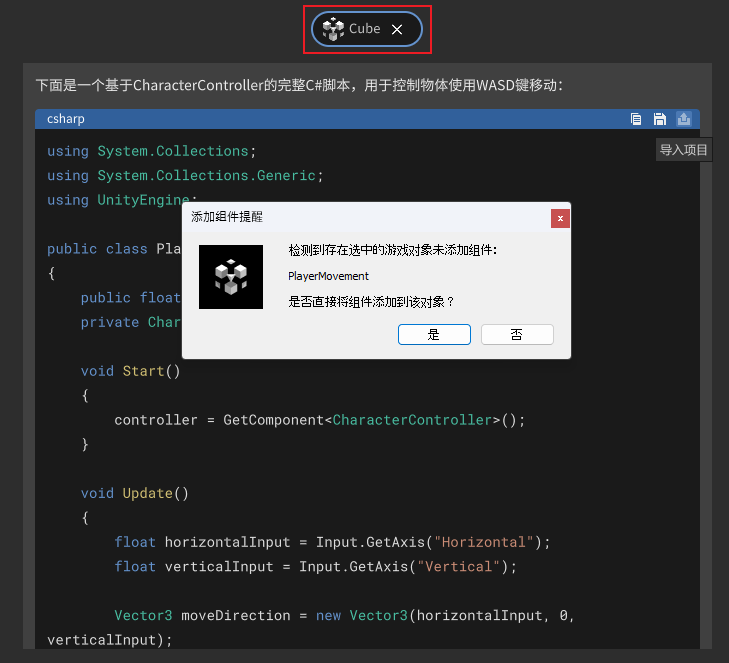The width and height of the screenshot is (729, 663).
Task: Click the using System.Collections.Generic line
Action: [x=186, y=175]
